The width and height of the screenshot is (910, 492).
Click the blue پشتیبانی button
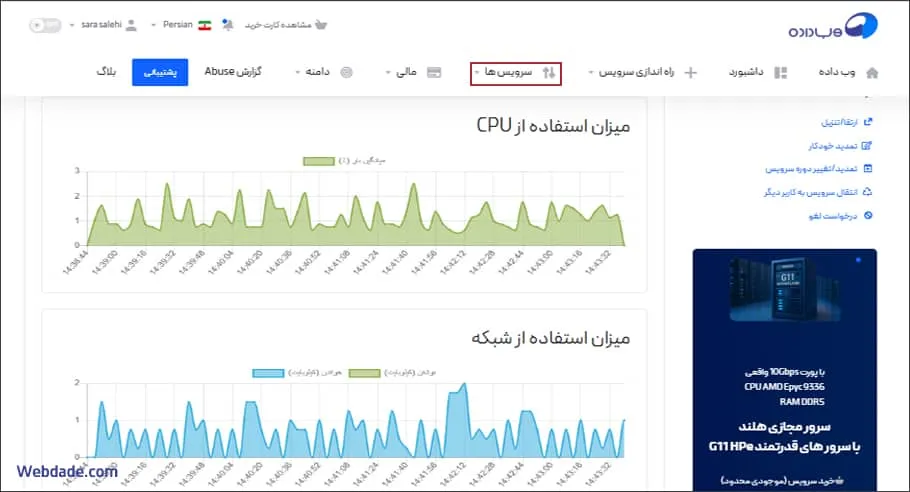(160, 73)
